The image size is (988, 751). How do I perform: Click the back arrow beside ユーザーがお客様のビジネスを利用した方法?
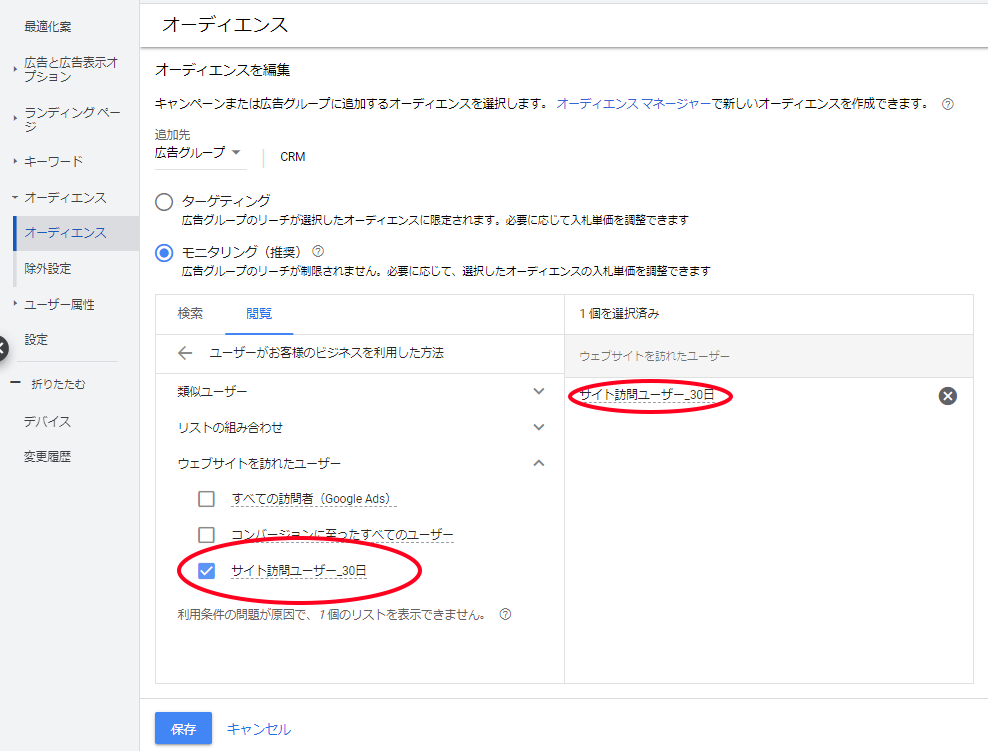pos(185,353)
